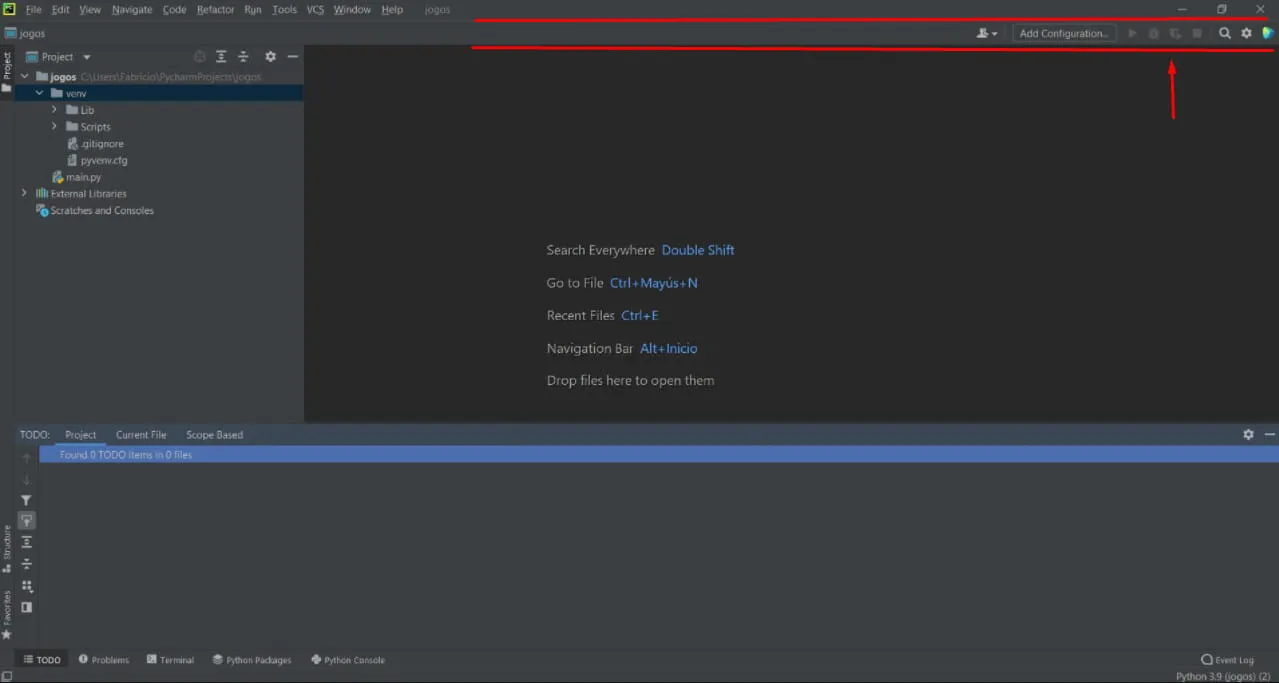Expand the Lib folder
This screenshot has height=683, width=1279.
click(x=55, y=110)
